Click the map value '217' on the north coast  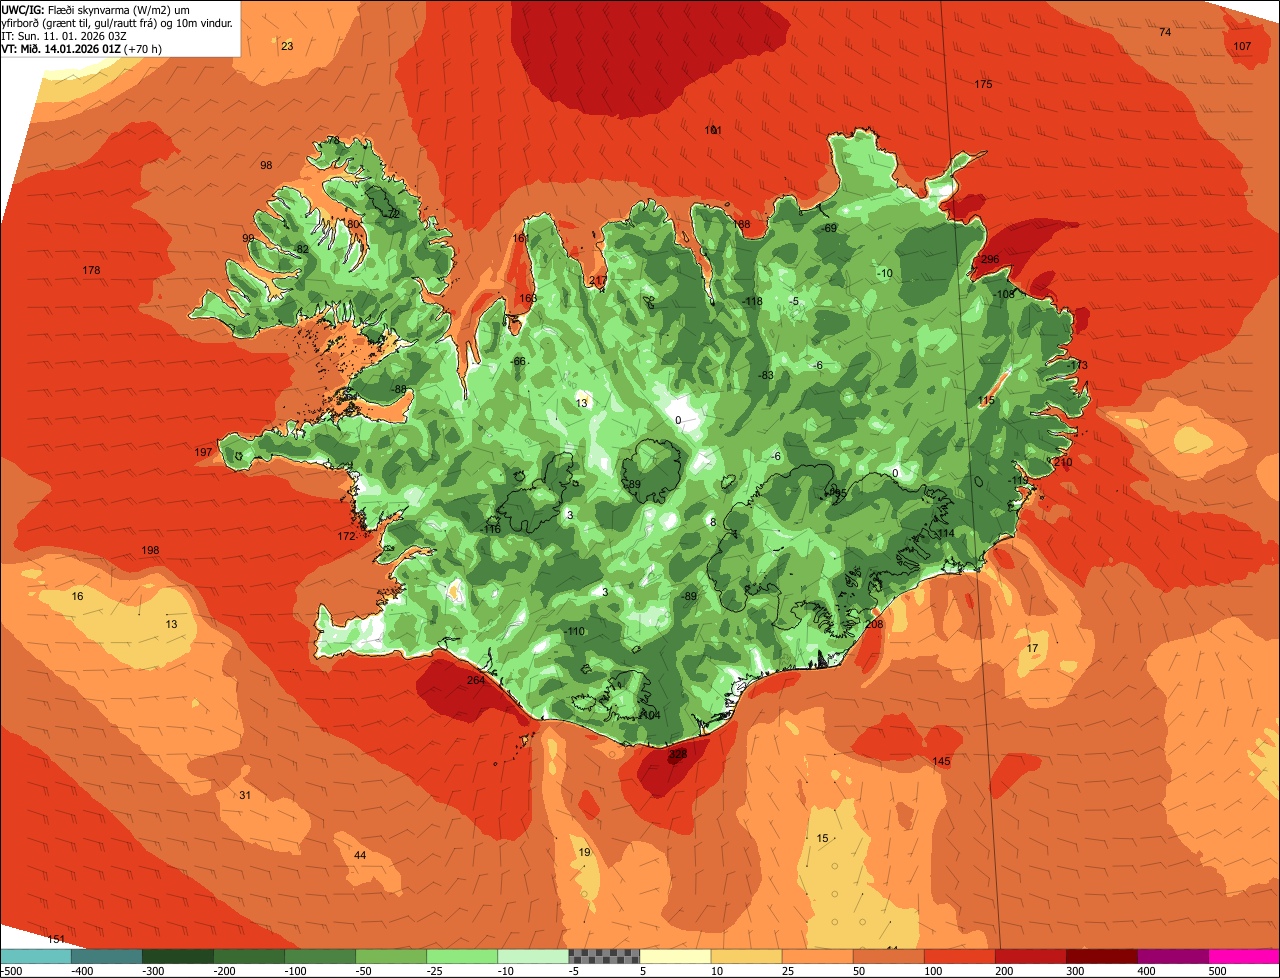point(598,281)
